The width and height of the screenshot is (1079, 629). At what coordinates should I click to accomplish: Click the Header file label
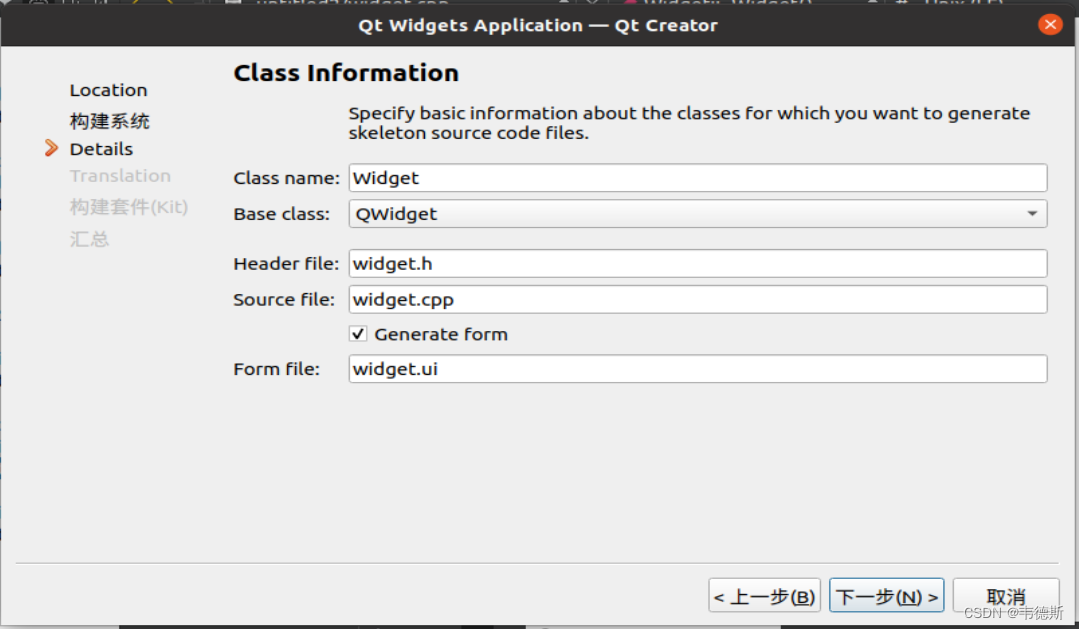pos(286,264)
